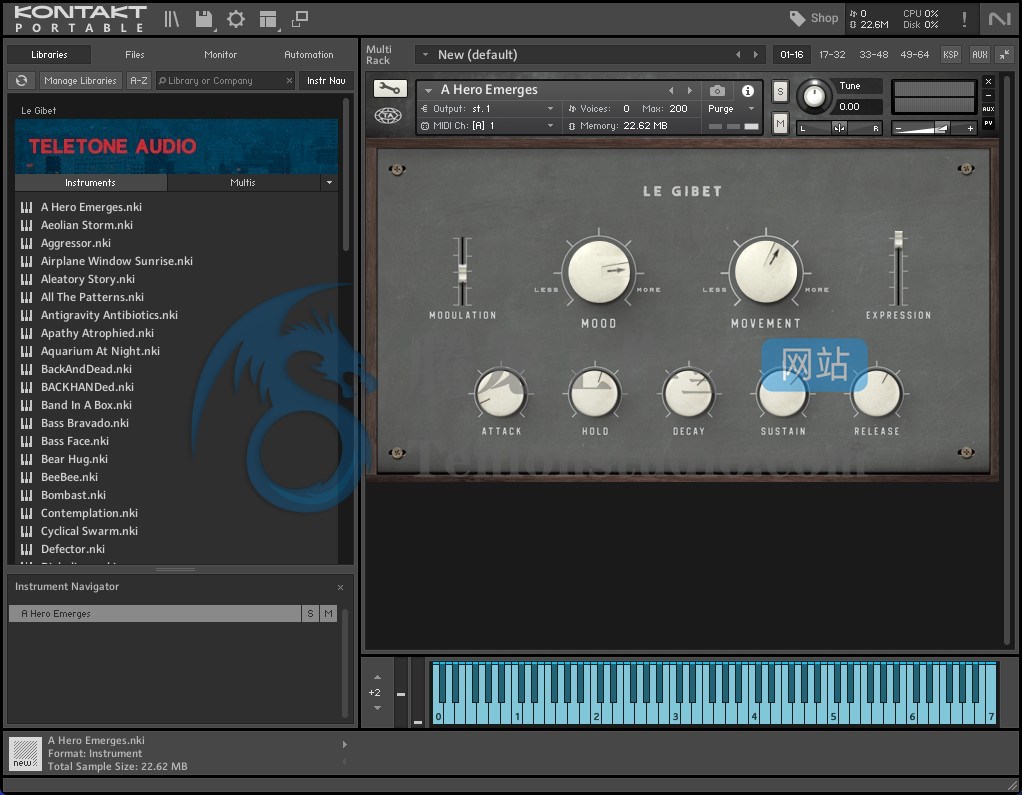Select the Instruments tab in library
Viewport: 1022px width, 795px height.
[90, 183]
